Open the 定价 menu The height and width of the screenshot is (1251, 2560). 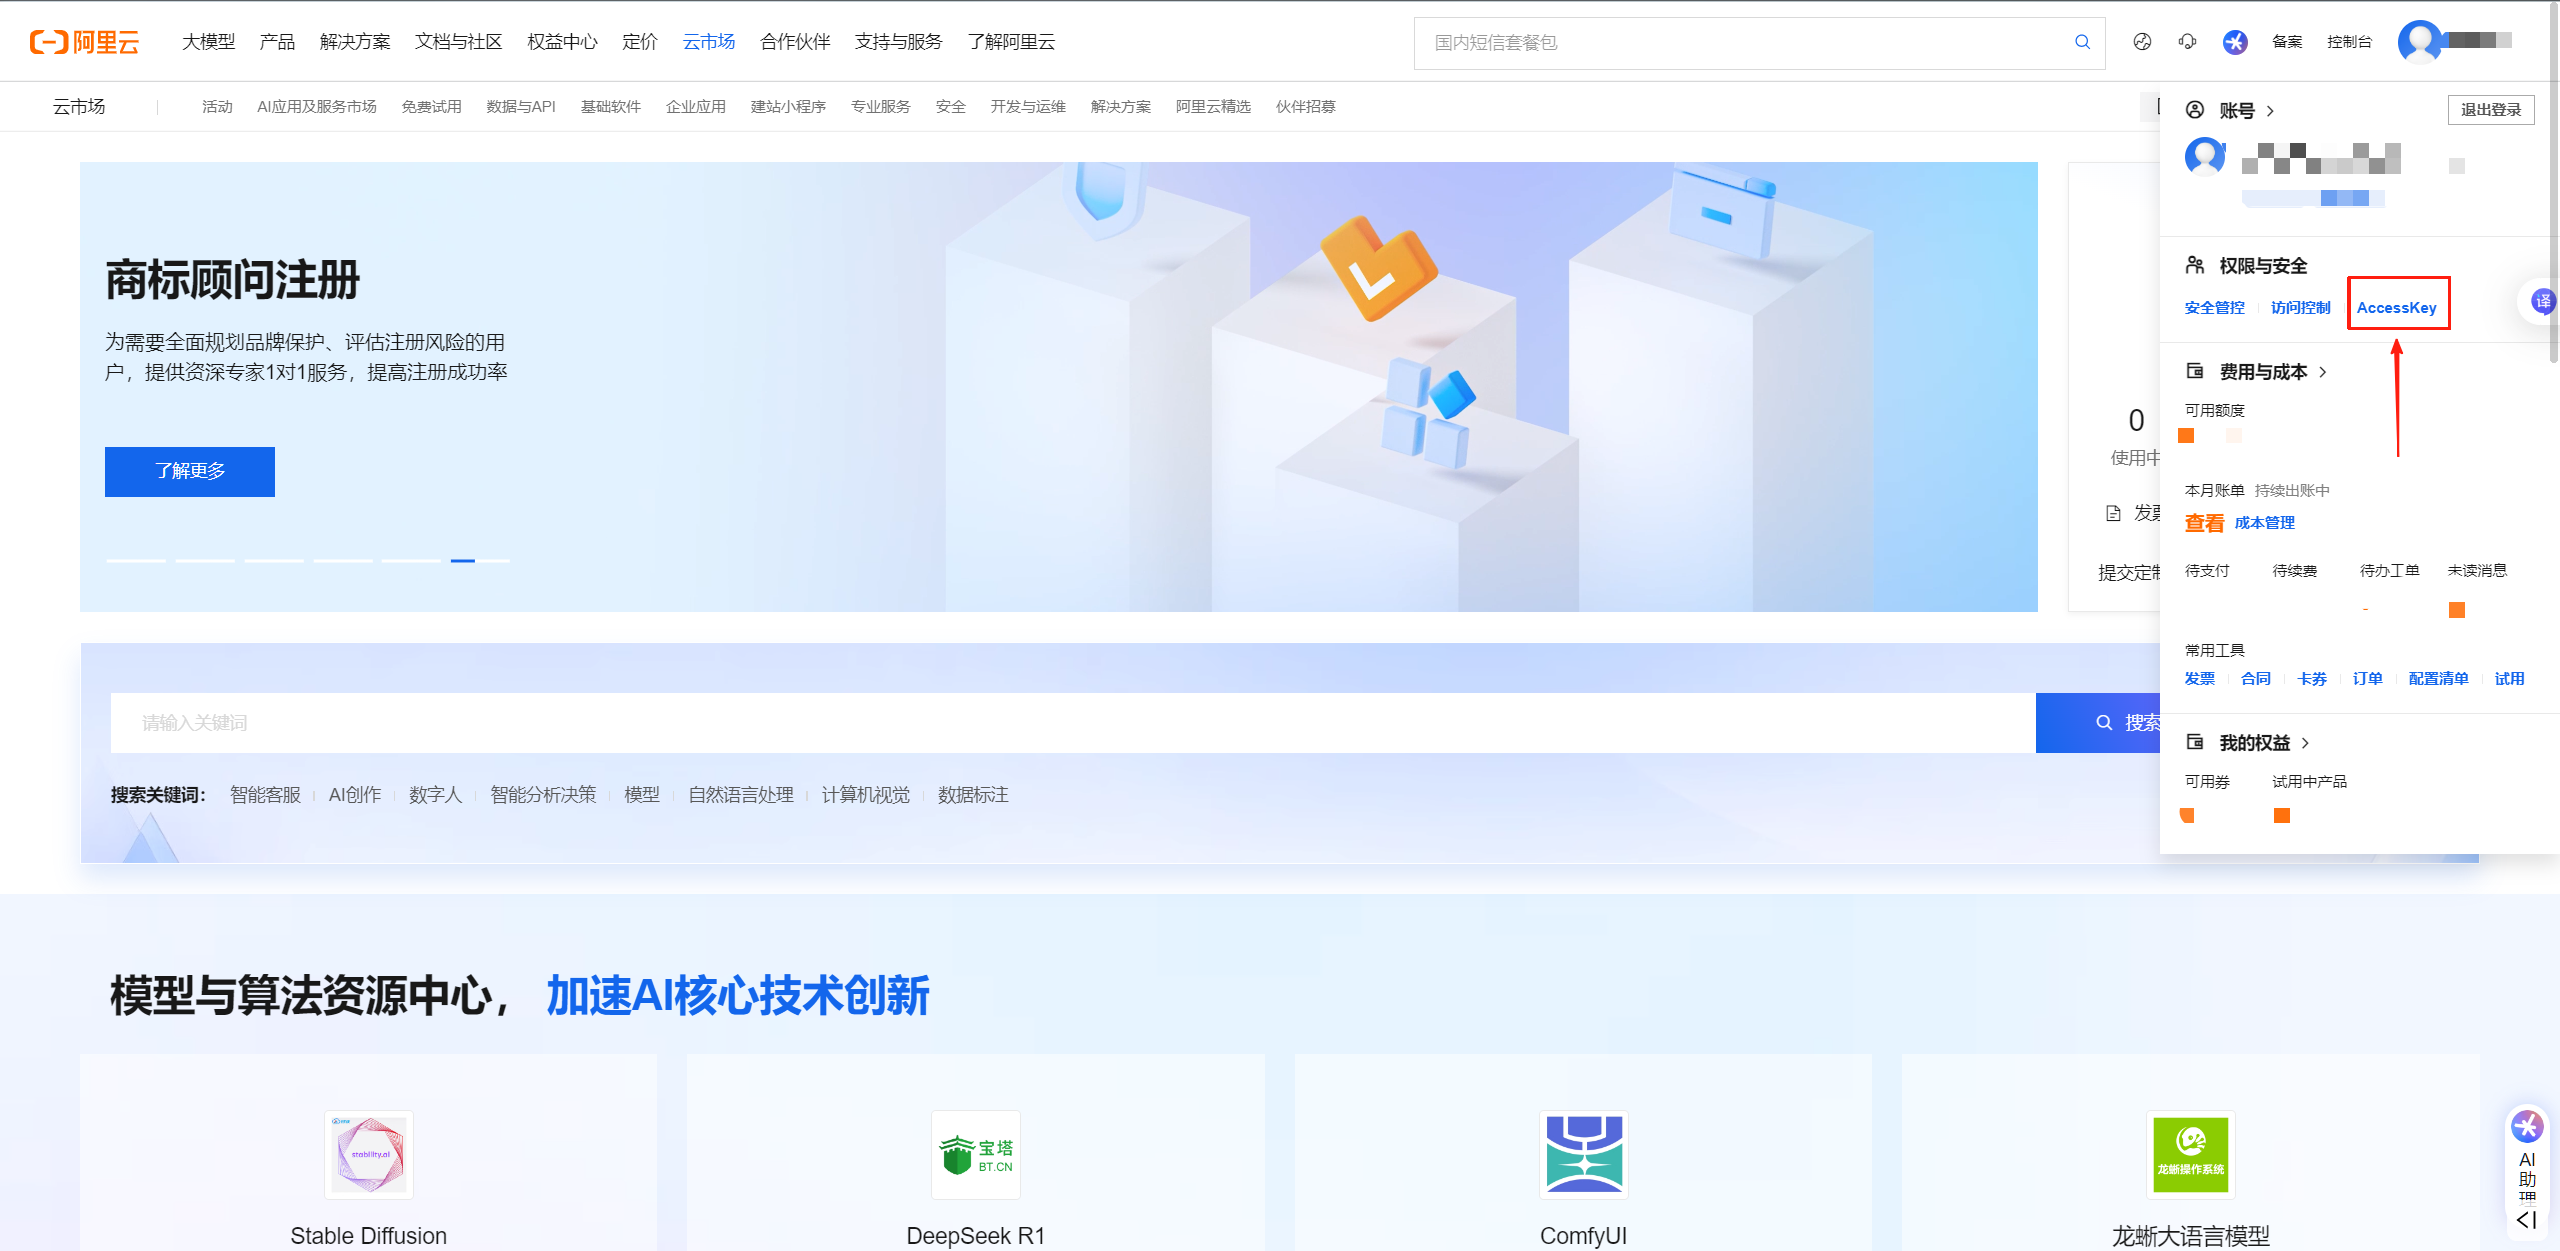point(640,42)
